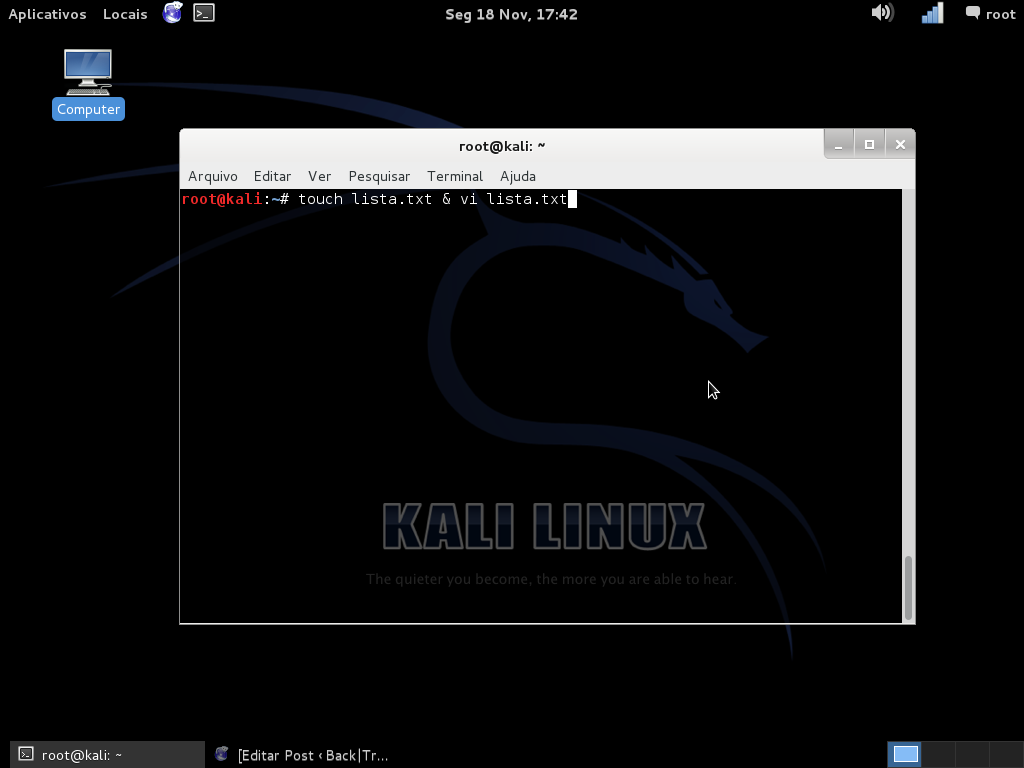The image size is (1024, 768).
Task: Launch the Iceweasel web browser icon
Action: pos(172,12)
